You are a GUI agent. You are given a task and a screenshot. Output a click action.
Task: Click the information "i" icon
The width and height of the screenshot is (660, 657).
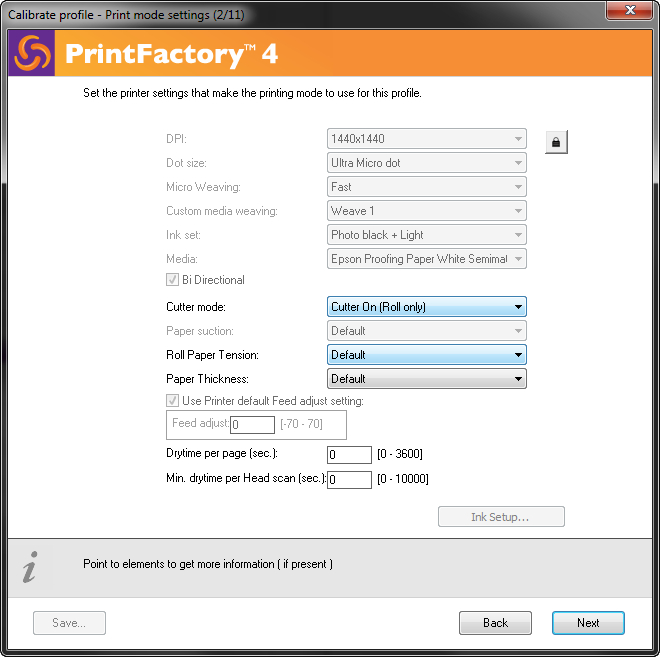tap(30, 567)
